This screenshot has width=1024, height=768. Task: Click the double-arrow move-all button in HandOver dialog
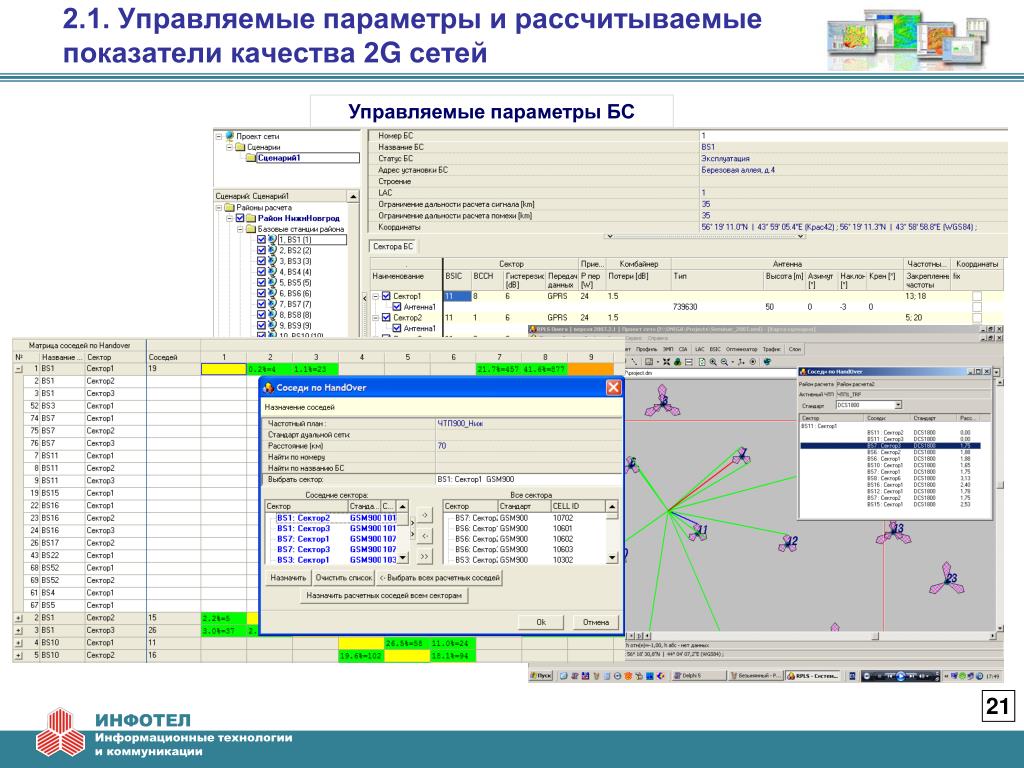[424, 556]
